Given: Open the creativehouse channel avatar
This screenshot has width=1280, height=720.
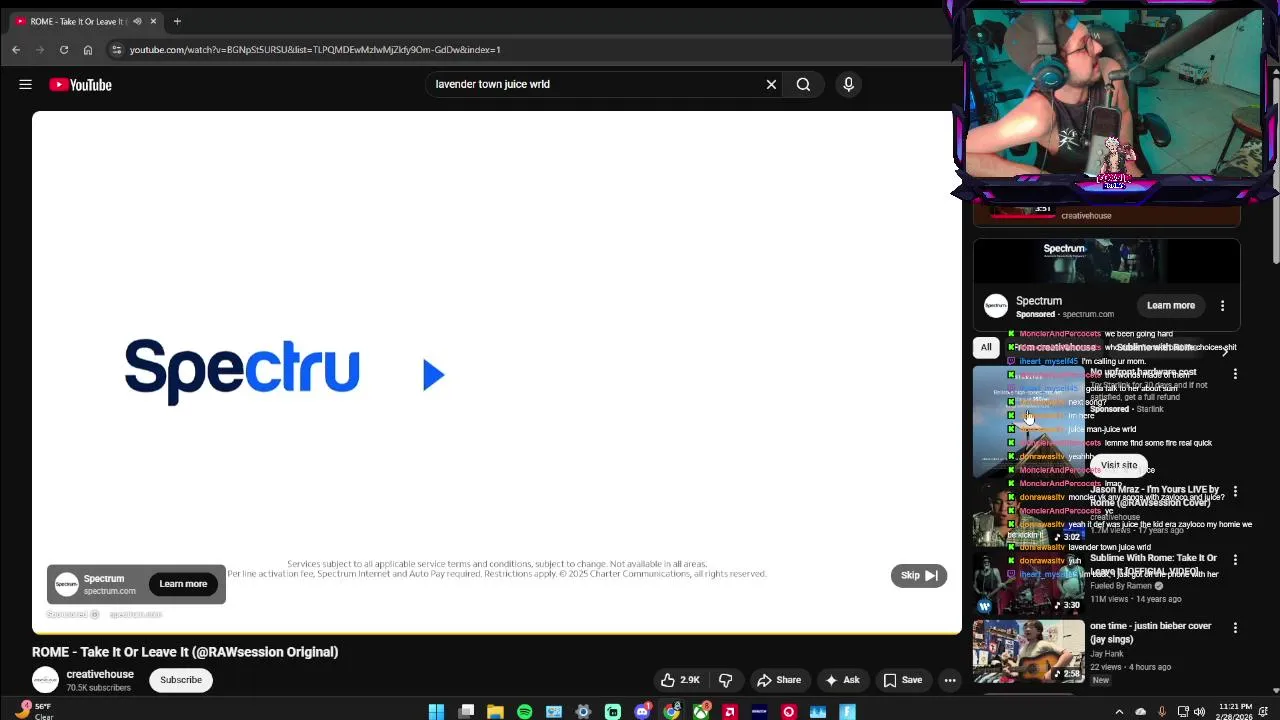Looking at the screenshot, I should coord(45,681).
